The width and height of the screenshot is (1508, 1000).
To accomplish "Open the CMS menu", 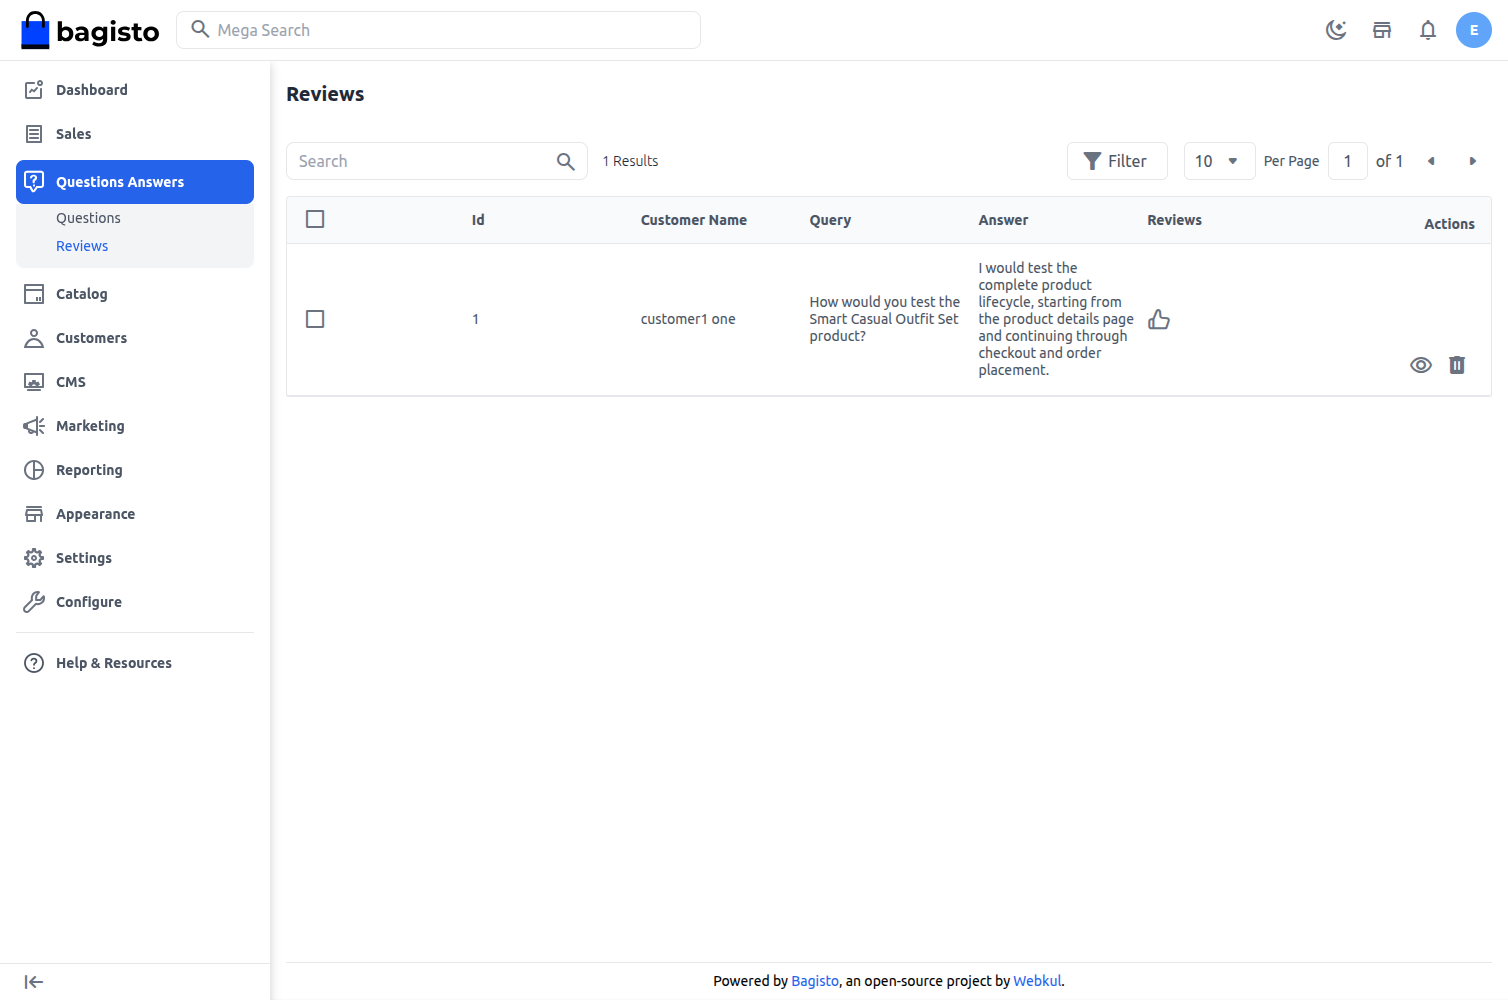I will click(135, 382).
